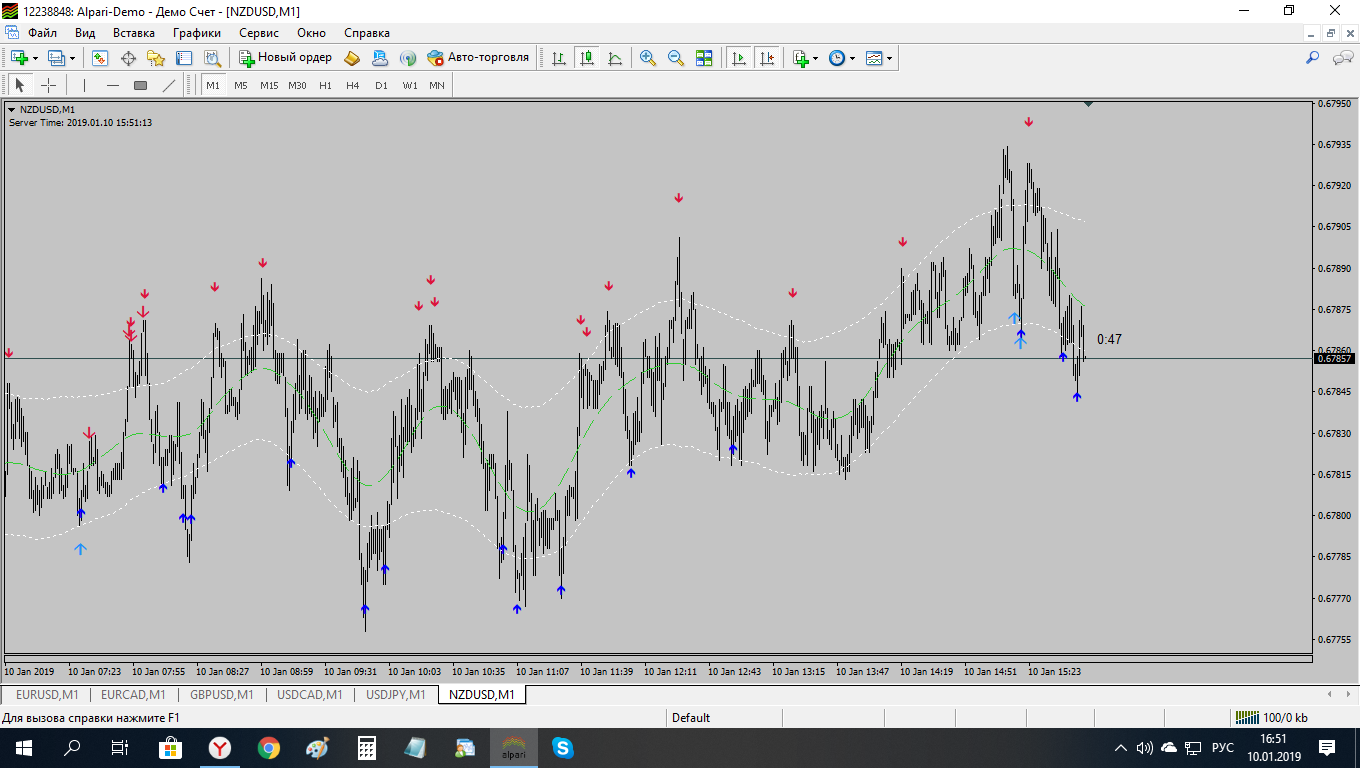Open the alpari MetaTrader taskbar icon
The image size is (1360, 768).
[x=514, y=747]
